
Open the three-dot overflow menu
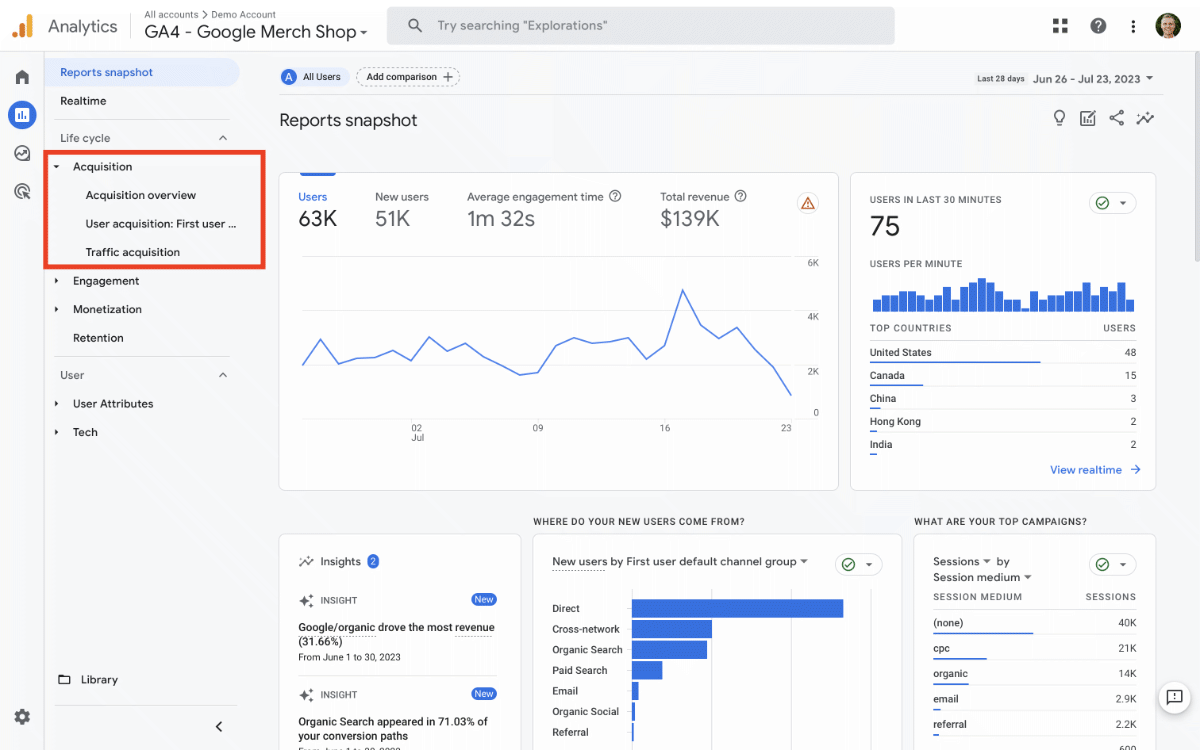pos(1134,25)
